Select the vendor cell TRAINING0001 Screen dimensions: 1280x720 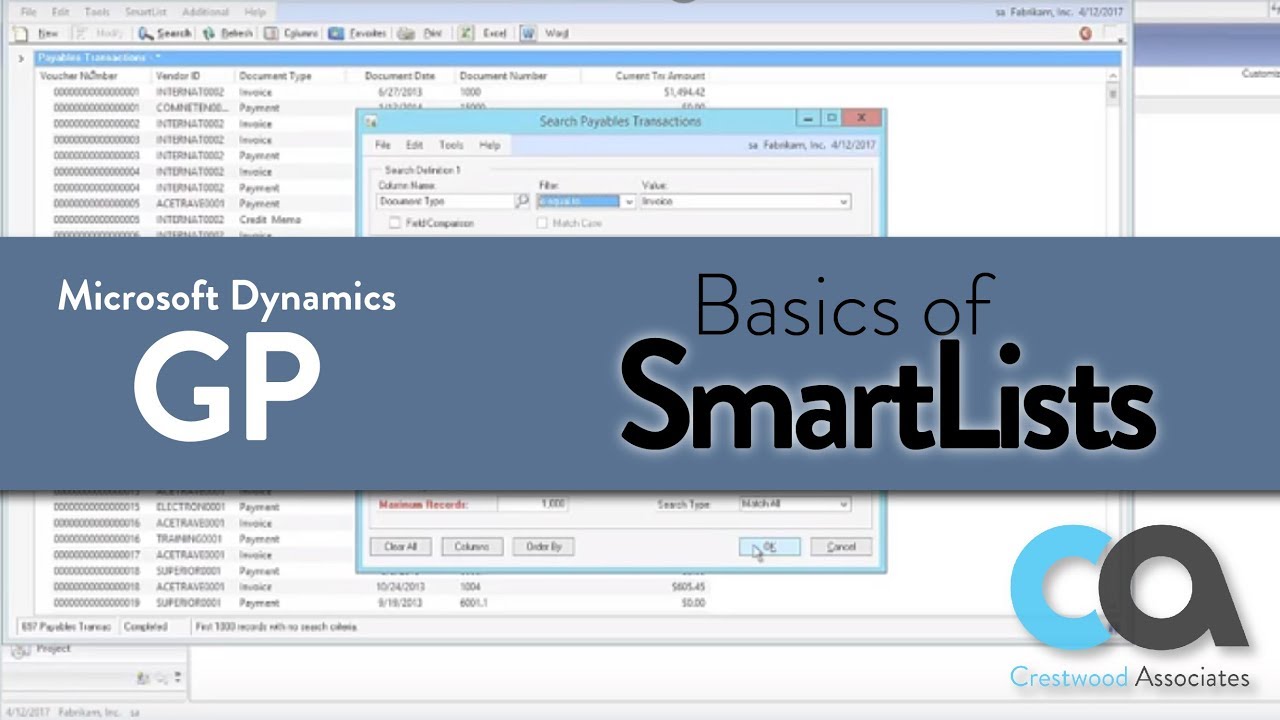(x=190, y=539)
